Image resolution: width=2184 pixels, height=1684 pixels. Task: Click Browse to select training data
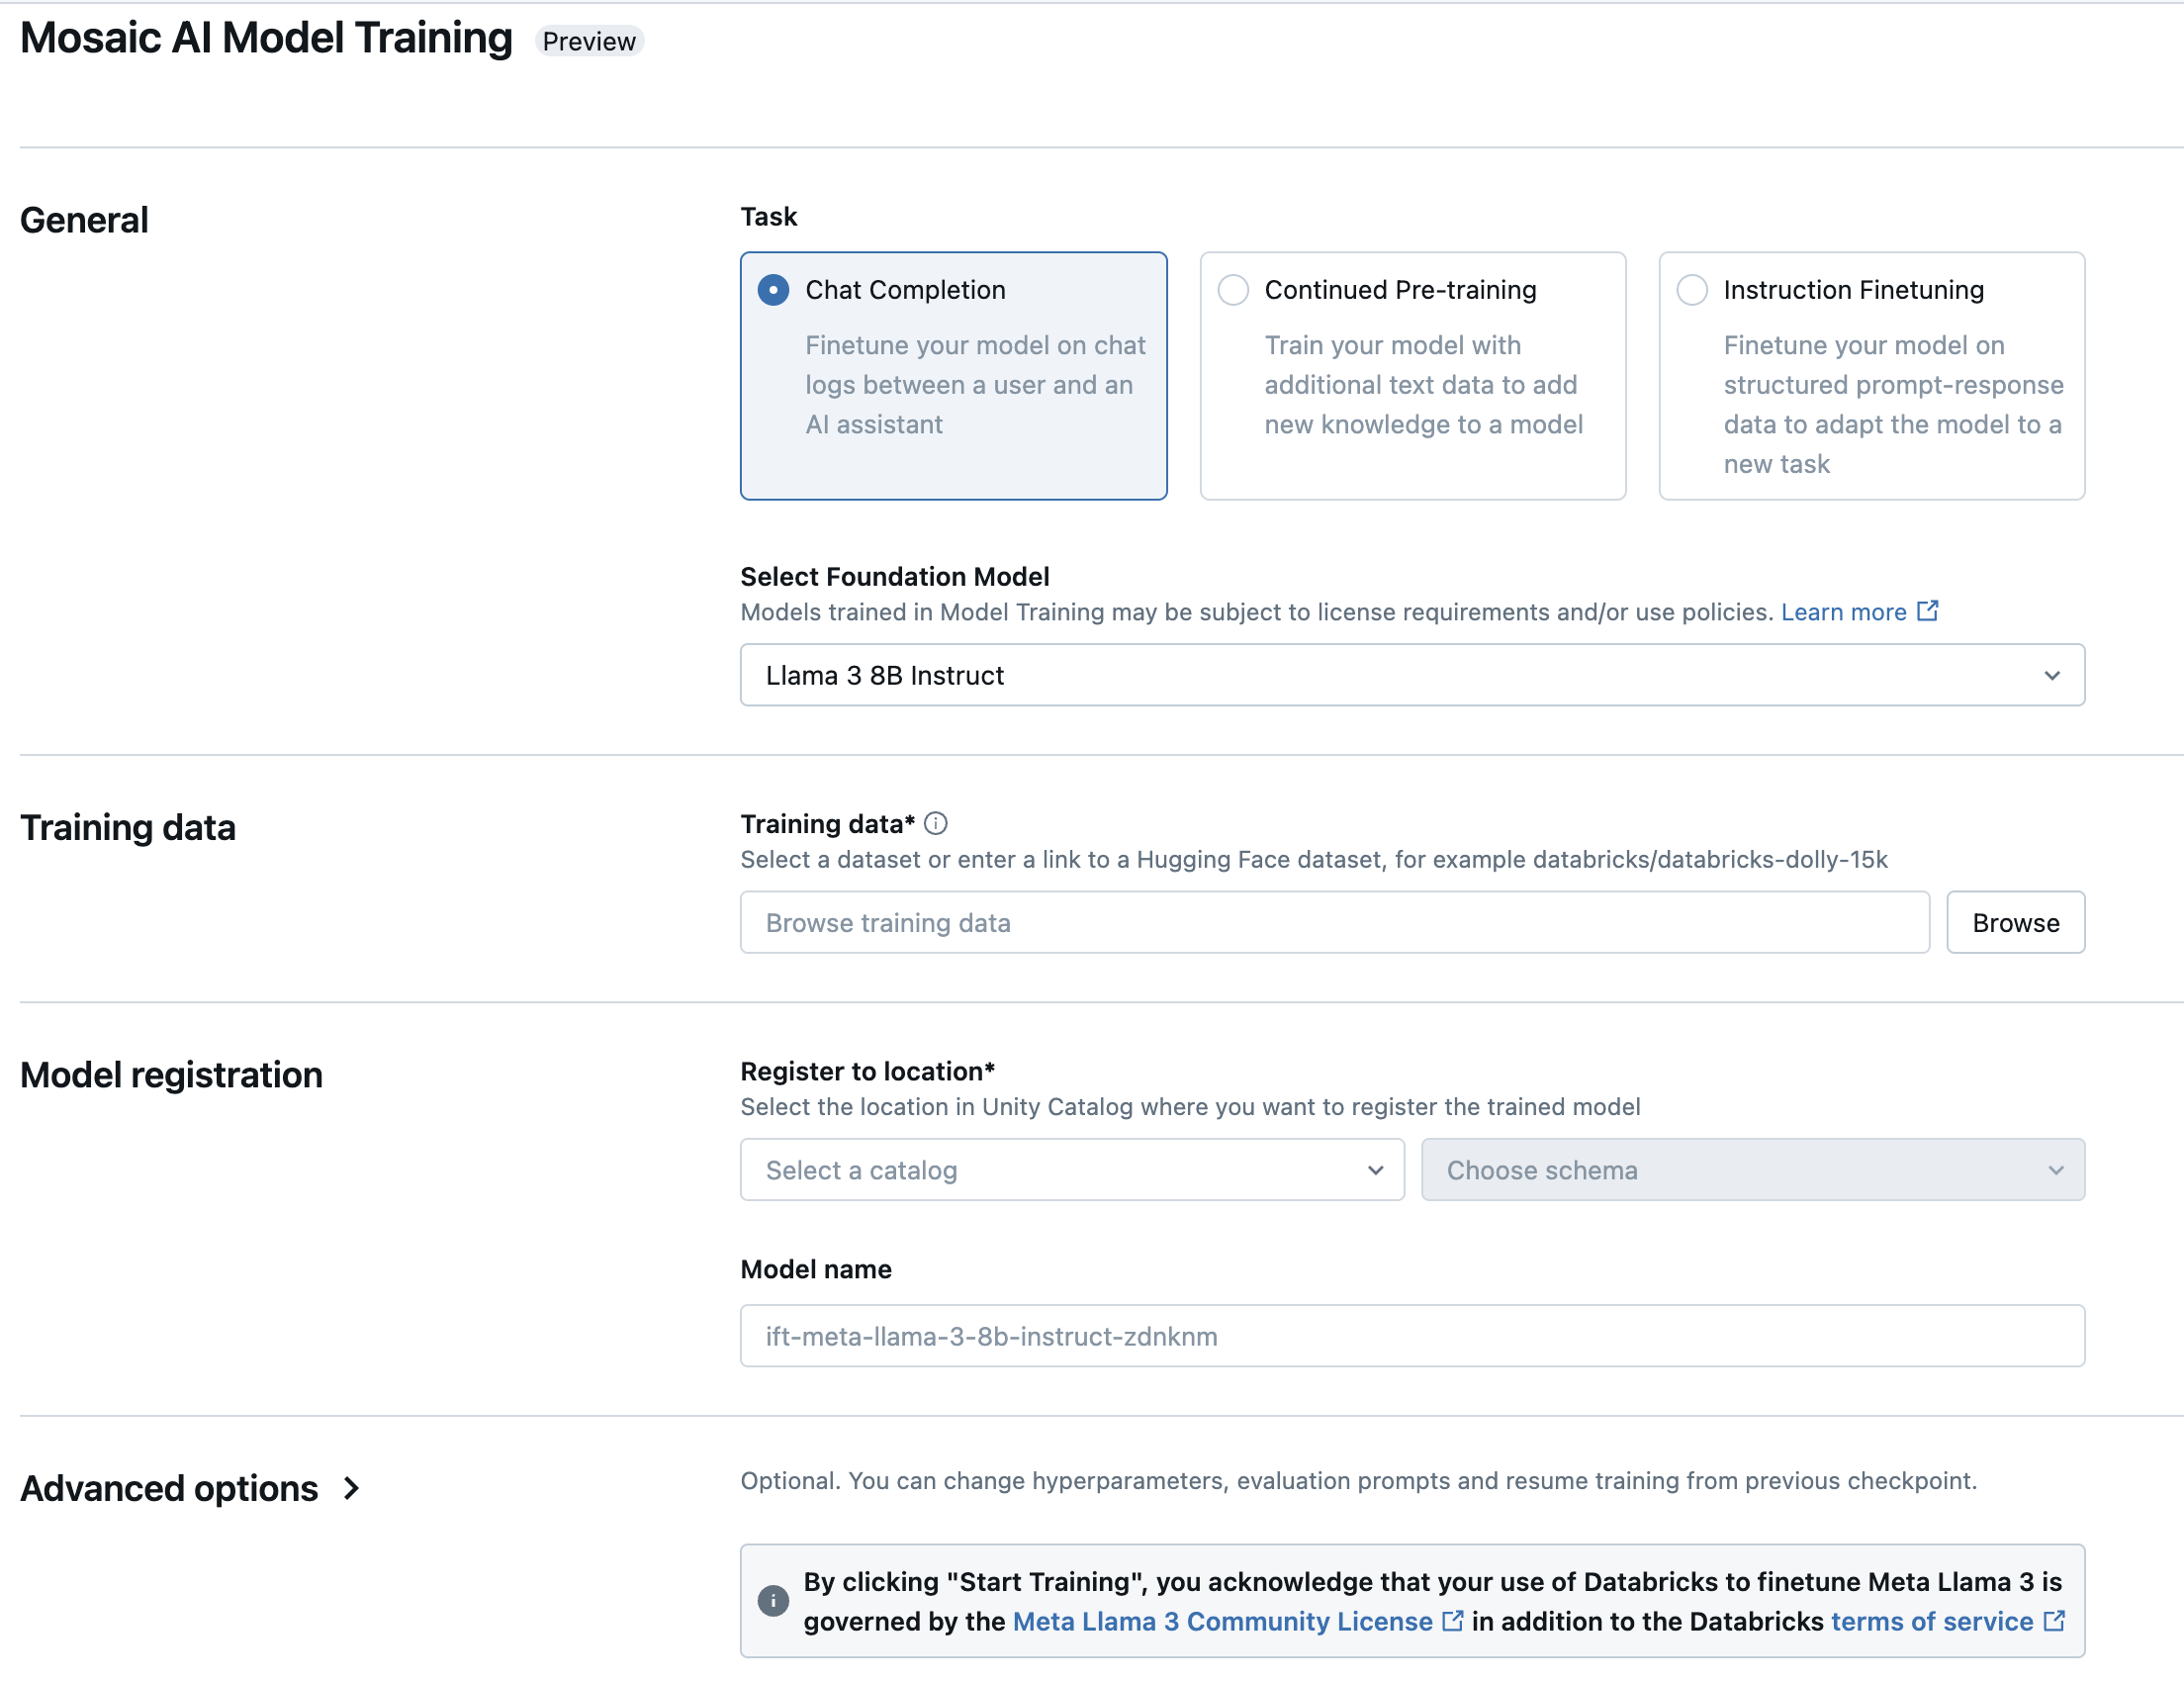(2013, 920)
